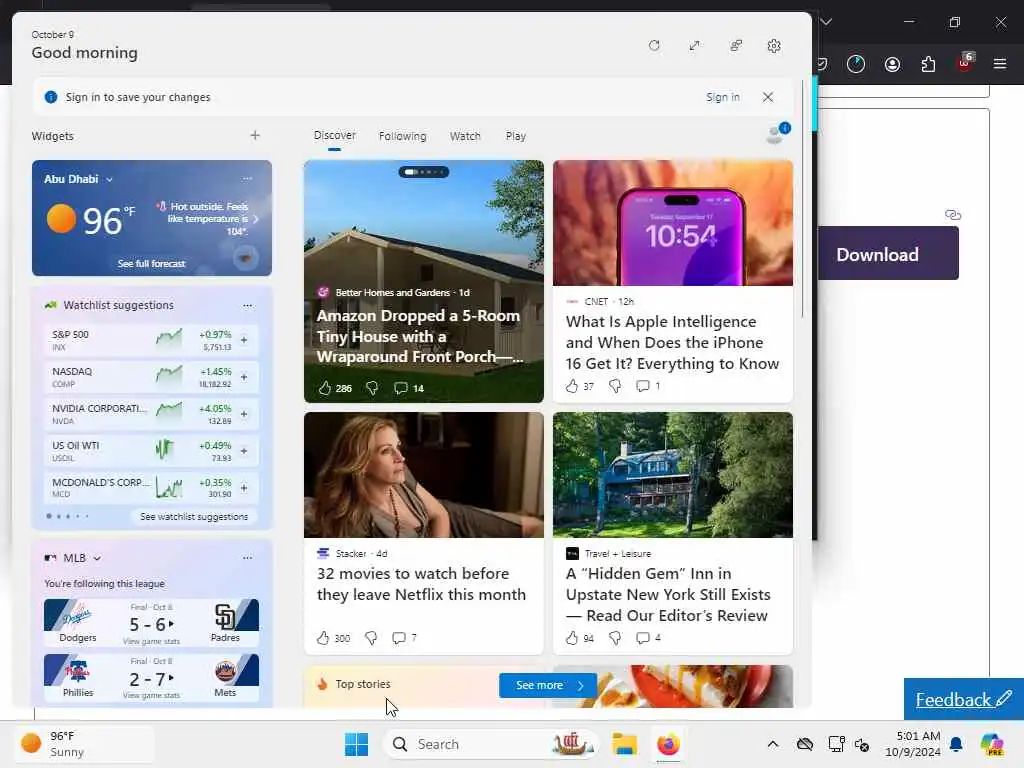Open Firefox account icon in toolbar
The width and height of the screenshot is (1024, 768).
coord(892,64)
